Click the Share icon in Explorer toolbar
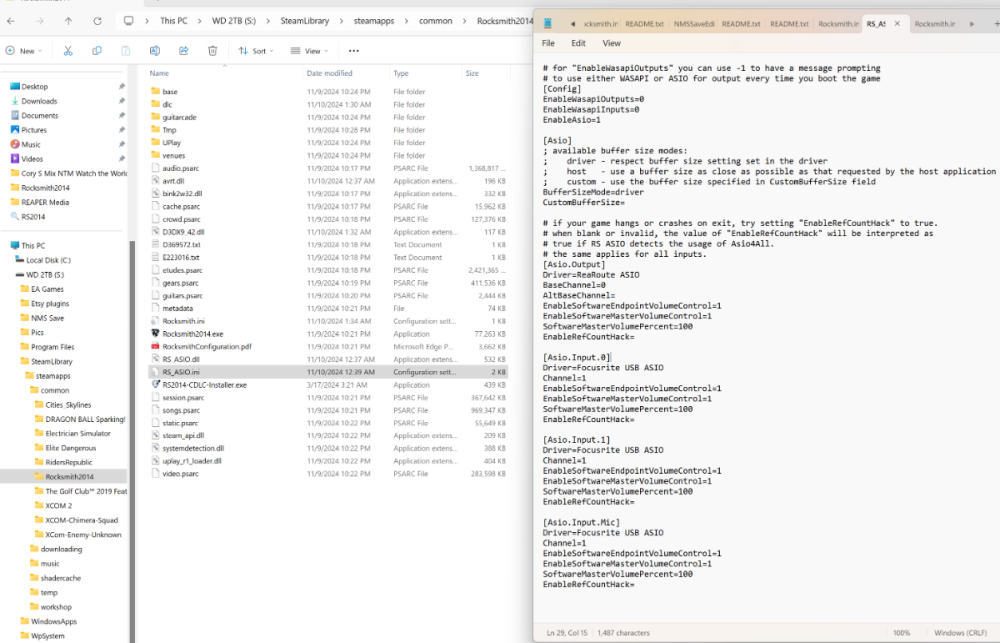Viewport: 1000px width, 643px height. click(184, 51)
